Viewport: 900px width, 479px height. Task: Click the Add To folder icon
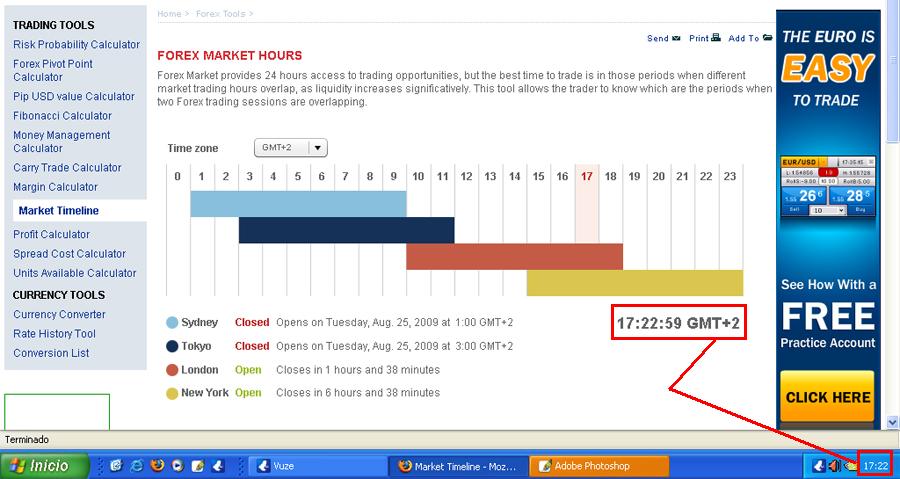[x=767, y=39]
